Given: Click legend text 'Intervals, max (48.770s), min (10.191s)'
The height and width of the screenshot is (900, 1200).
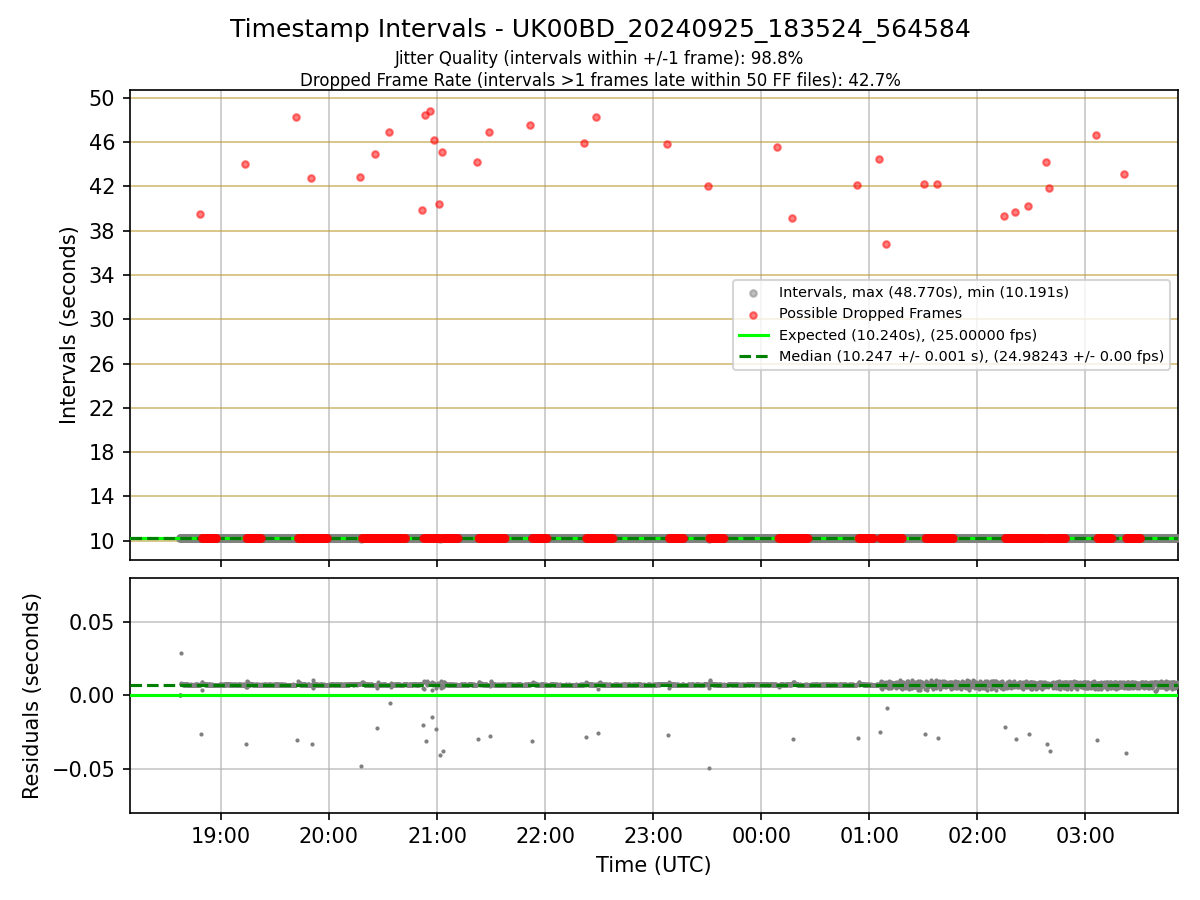Looking at the screenshot, I should (x=924, y=293).
